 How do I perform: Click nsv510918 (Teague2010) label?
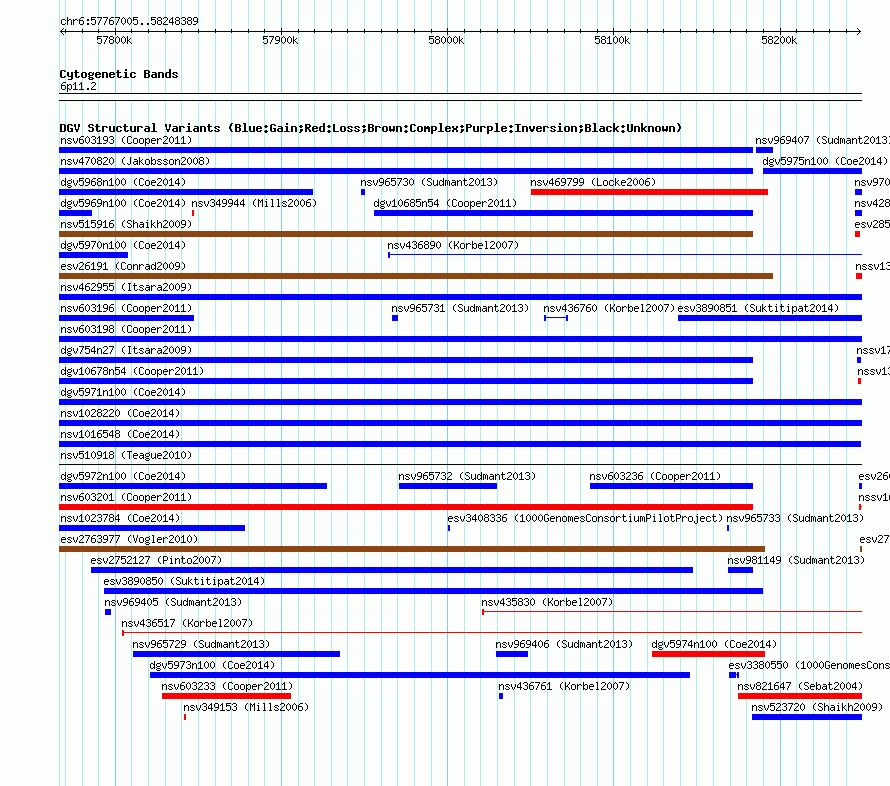pos(126,455)
